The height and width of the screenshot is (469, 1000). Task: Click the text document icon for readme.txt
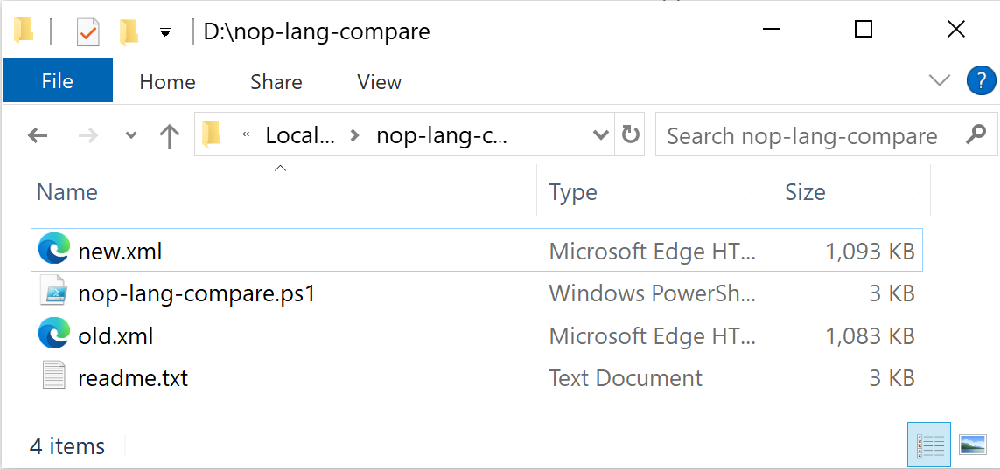pos(54,378)
